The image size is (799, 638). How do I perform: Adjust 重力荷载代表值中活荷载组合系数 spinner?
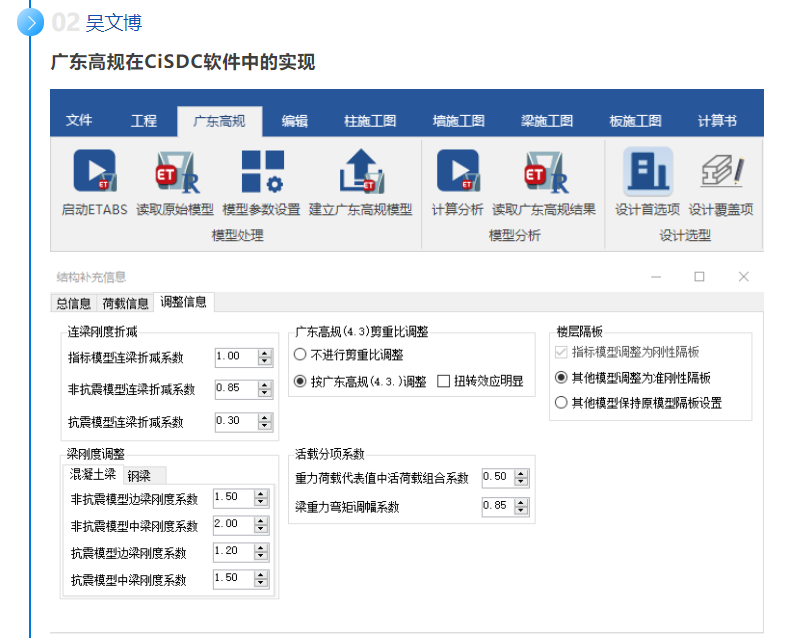[x=521, y=478]
